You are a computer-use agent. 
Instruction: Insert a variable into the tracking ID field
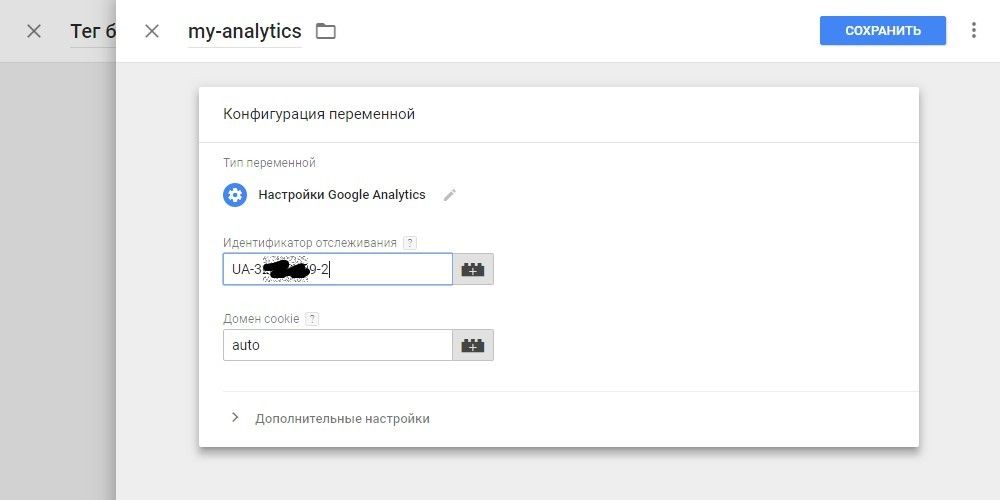click(x=473, y=269)
